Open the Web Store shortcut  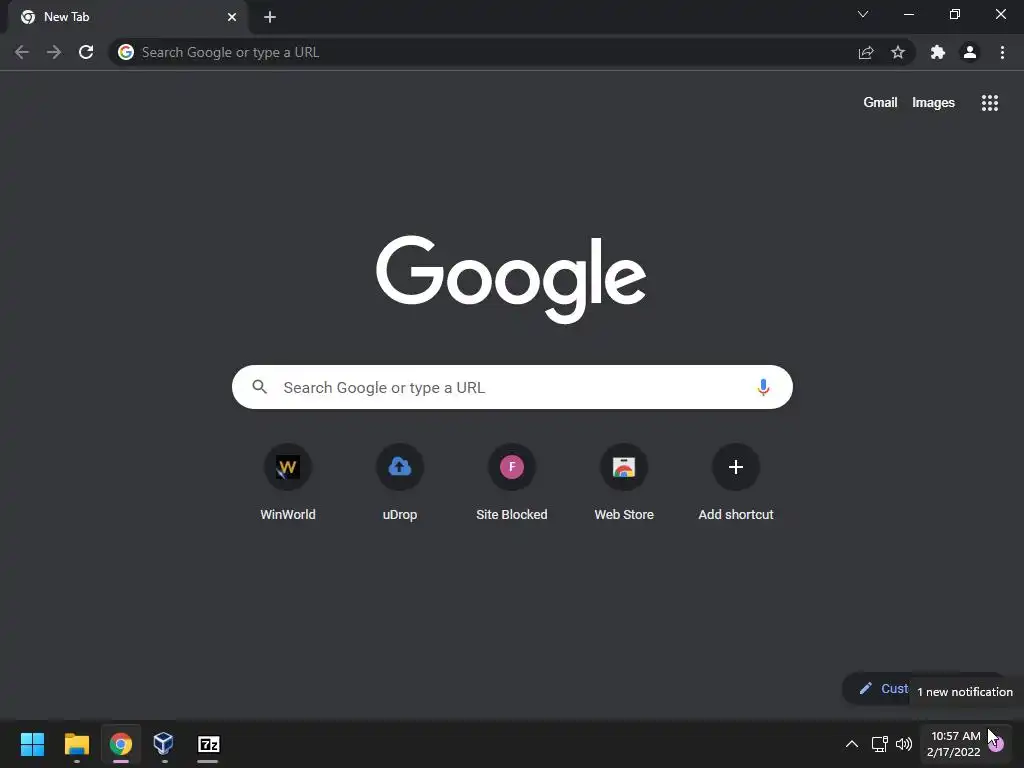pyautogui.click(x=624, y=482)
